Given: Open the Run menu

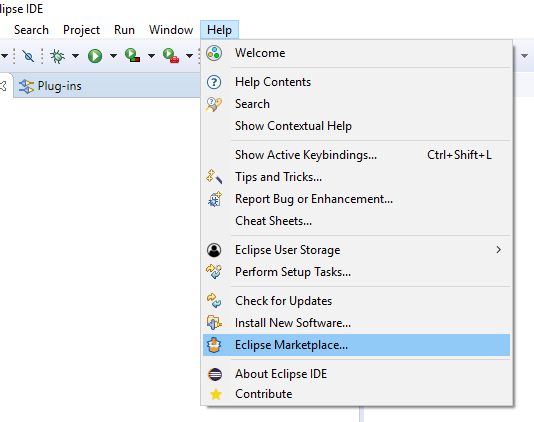Looking at the screenshot, I should [124, 30].
